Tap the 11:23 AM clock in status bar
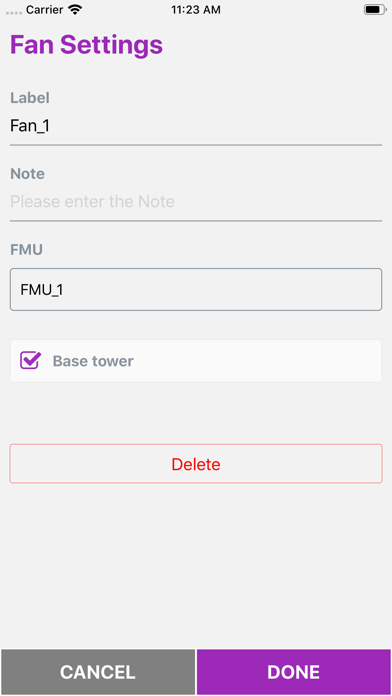392x696 pixels. click(196, 10)
